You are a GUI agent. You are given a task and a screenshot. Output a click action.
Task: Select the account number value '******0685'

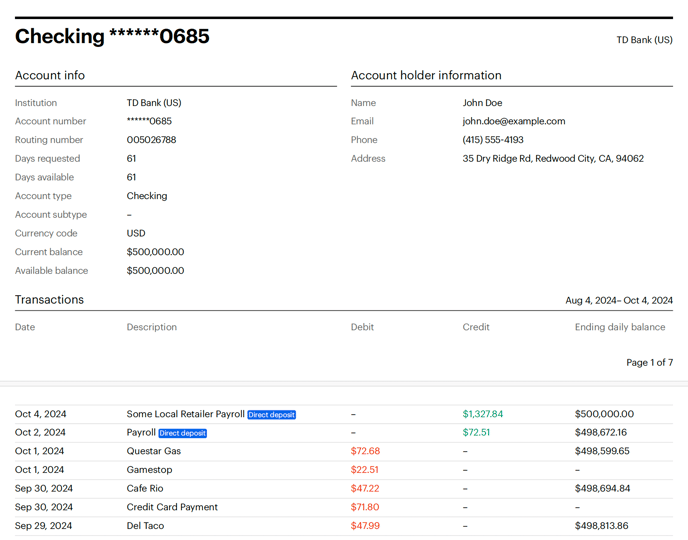point(149,121)
